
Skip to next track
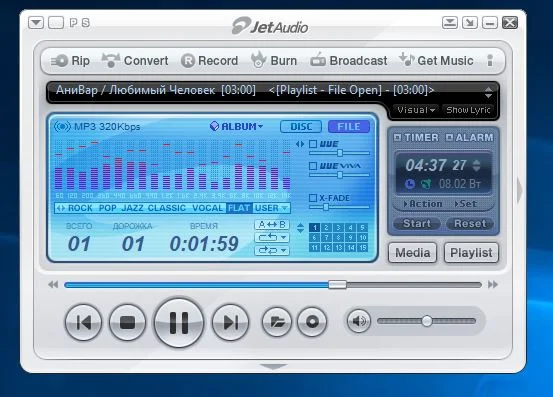click(230, 322)
